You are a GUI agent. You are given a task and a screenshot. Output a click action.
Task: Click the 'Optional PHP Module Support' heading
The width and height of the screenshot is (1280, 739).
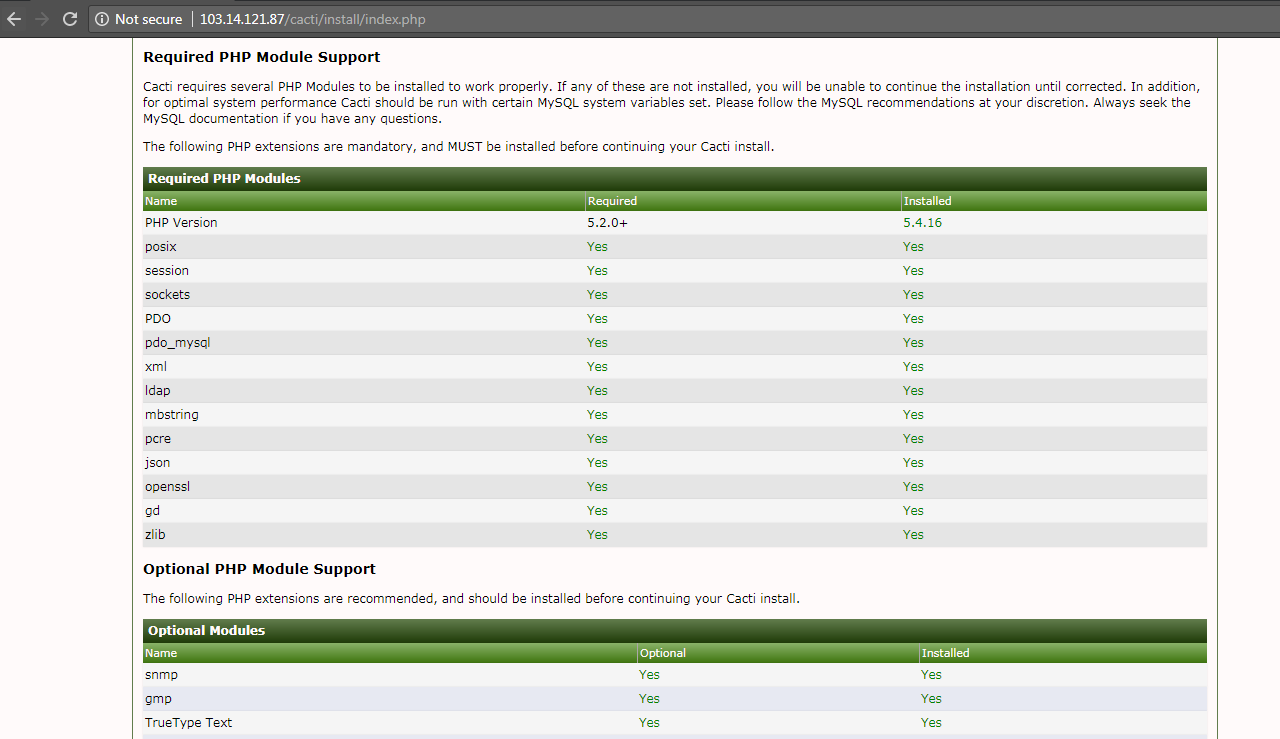click(258, 568)
